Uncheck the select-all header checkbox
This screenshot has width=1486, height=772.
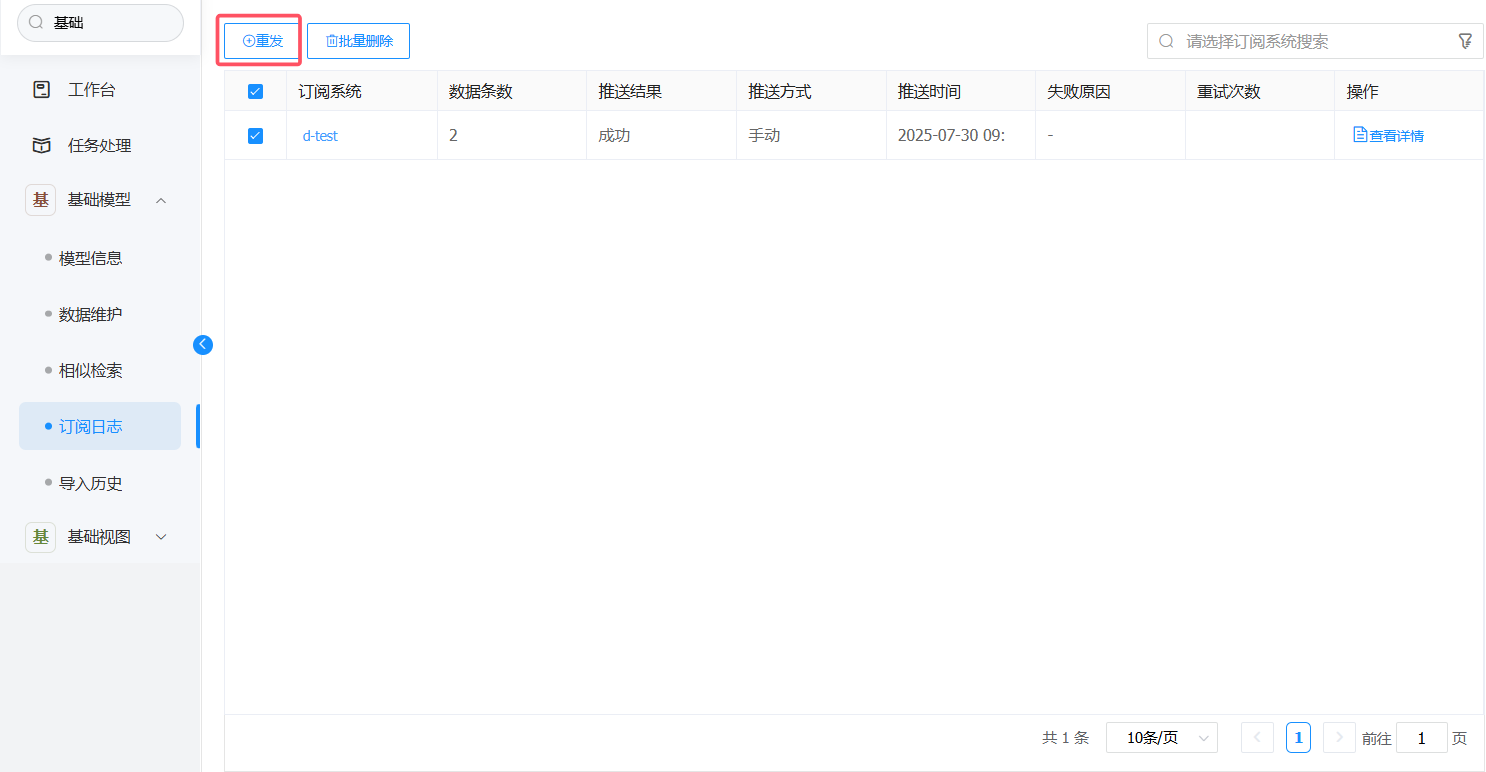click(255, 92)
